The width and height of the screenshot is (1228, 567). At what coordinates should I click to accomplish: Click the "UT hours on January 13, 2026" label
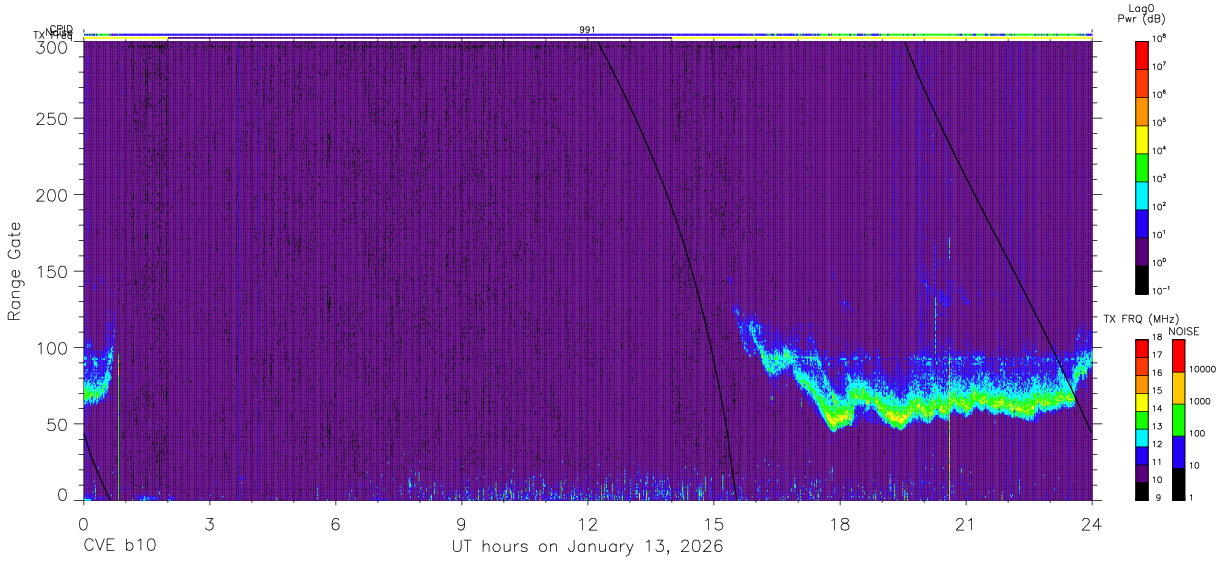pos(586,547)
